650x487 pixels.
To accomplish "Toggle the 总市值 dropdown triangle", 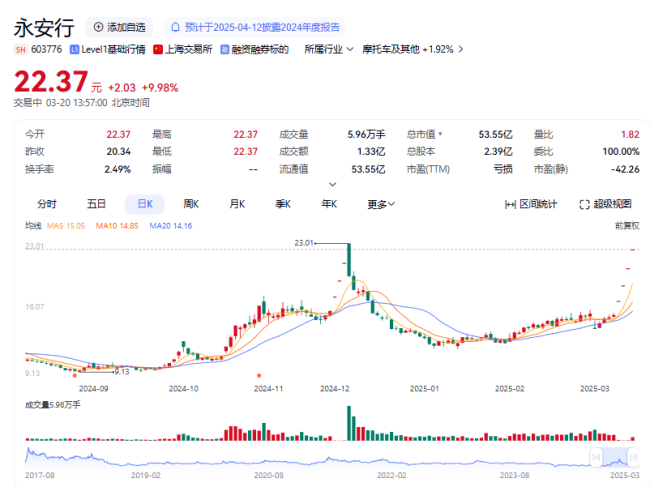I will [x=440, y=134].
